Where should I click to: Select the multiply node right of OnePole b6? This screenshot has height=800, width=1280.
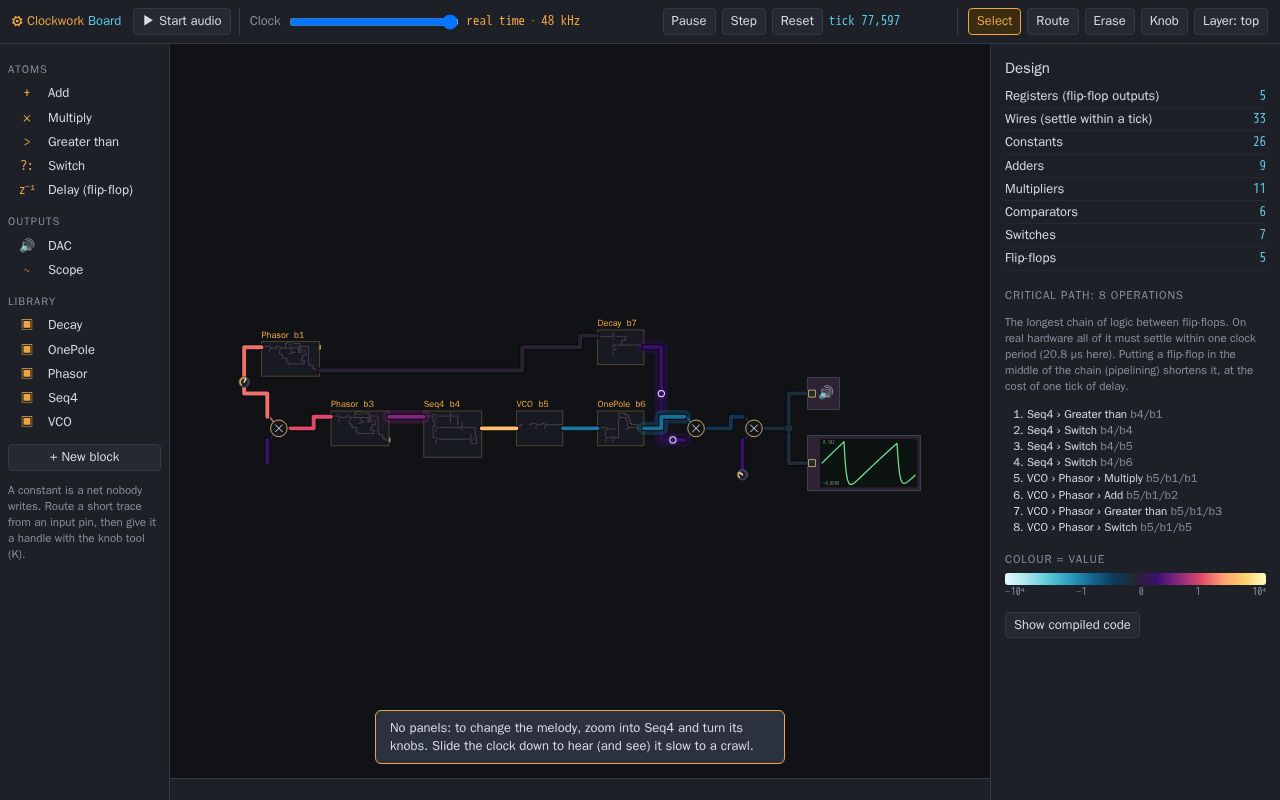[x=696, y=428]
